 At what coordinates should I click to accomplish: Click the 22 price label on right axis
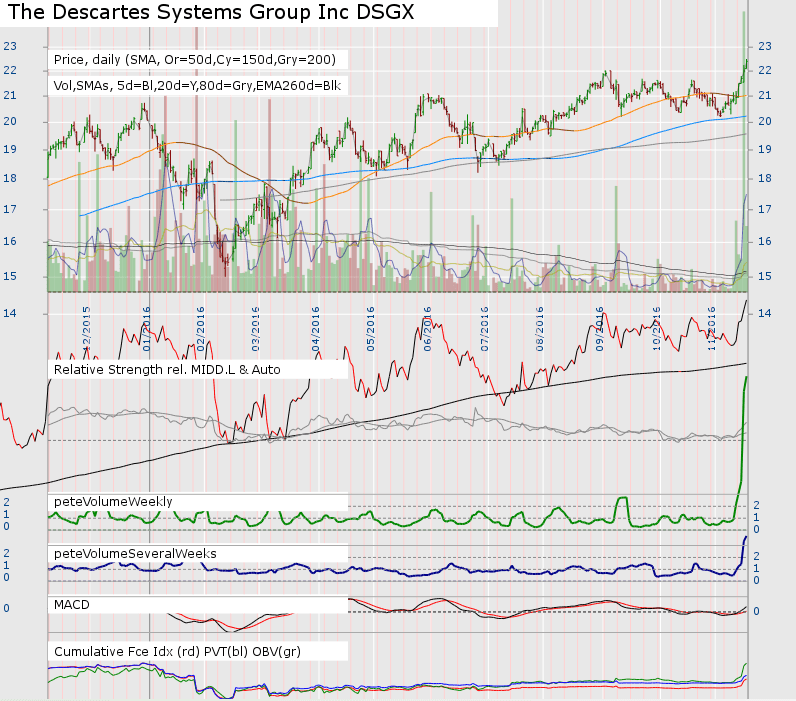click(765, 70)
